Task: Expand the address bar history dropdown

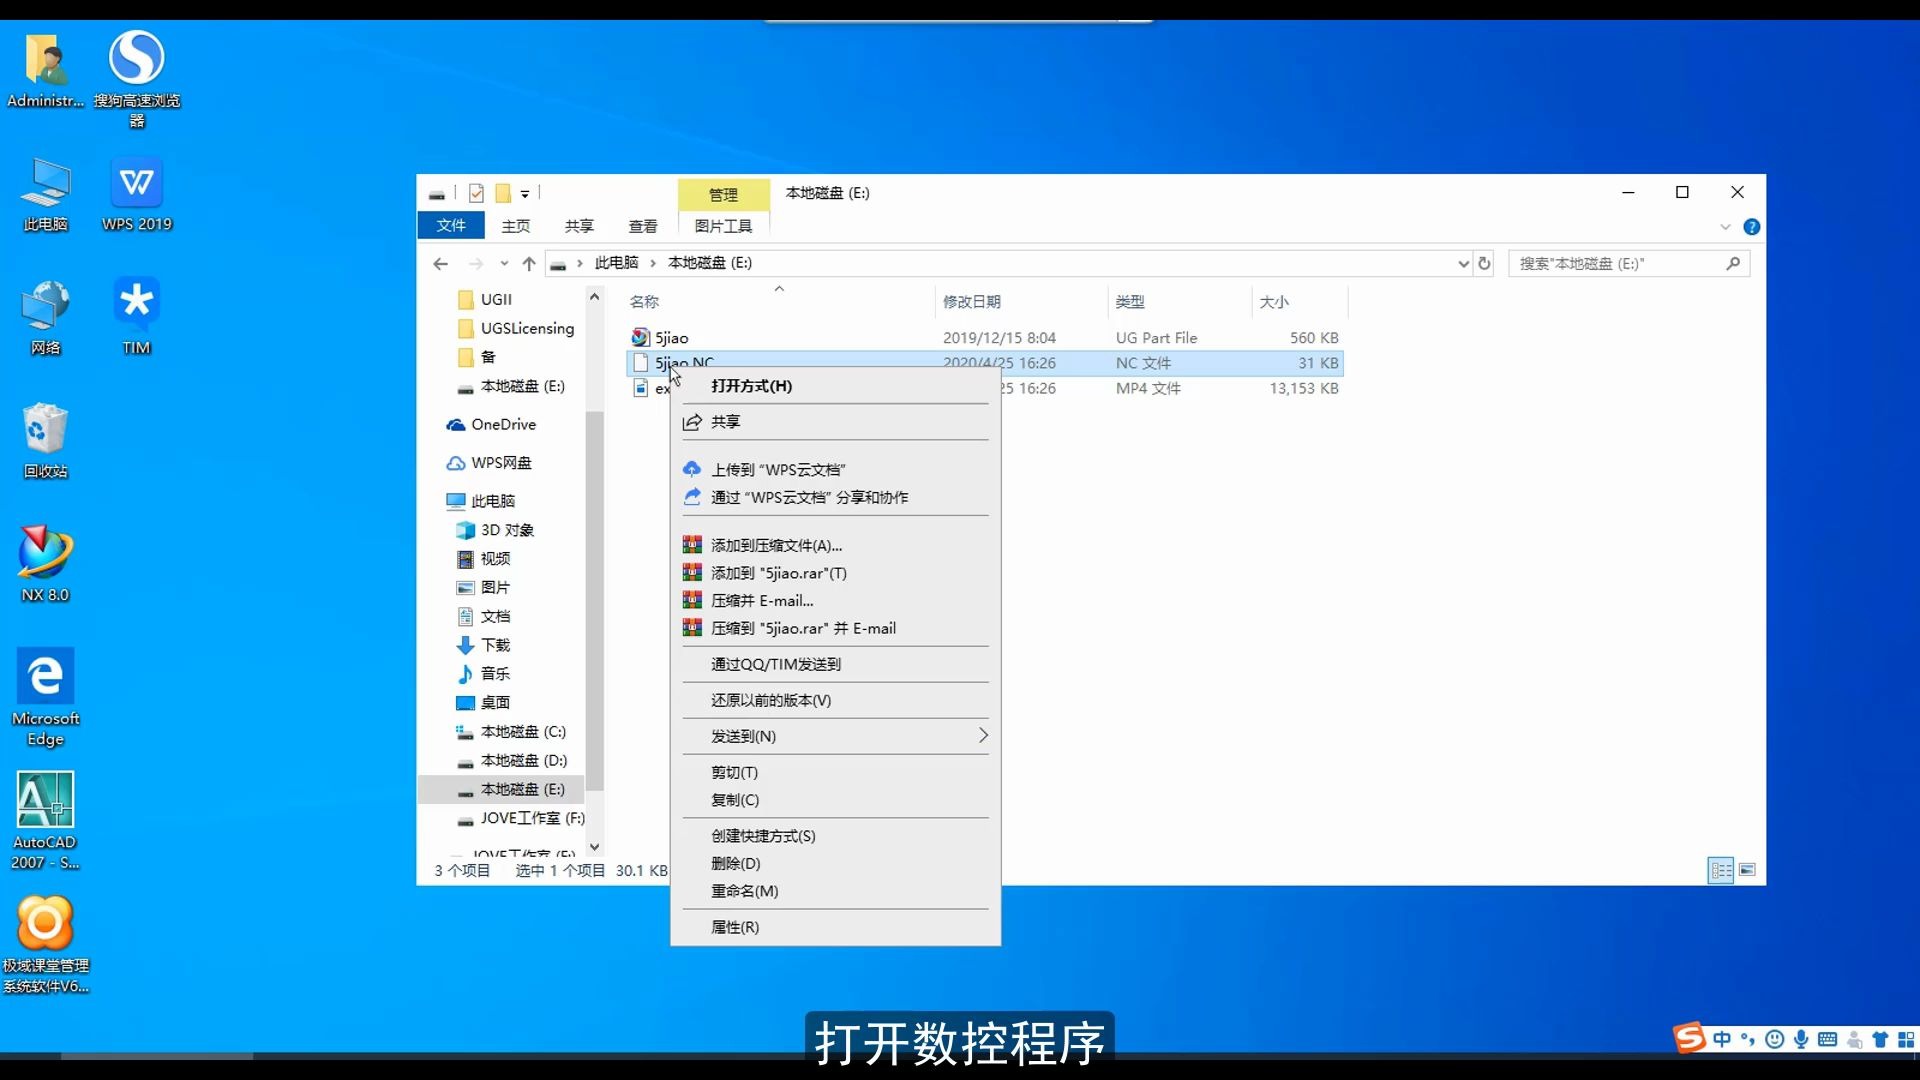Action: tap(1462, 263)
